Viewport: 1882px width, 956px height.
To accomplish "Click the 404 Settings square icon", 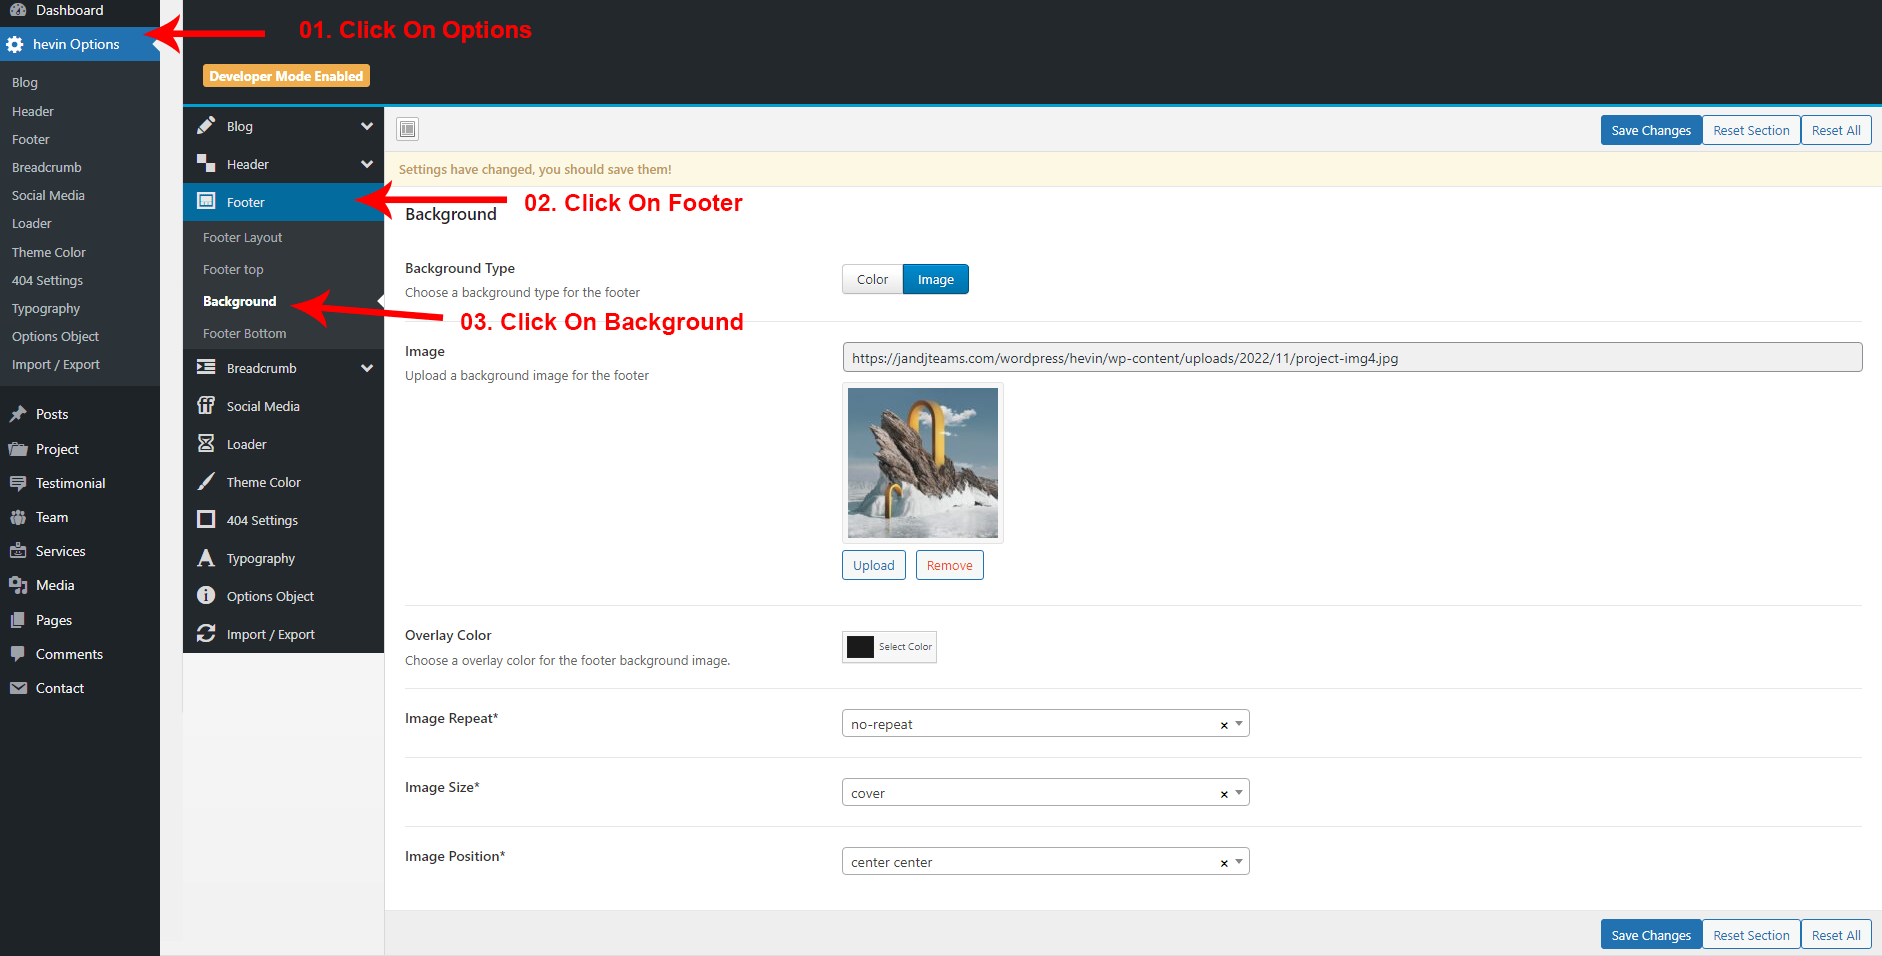I will coord(206,519).
